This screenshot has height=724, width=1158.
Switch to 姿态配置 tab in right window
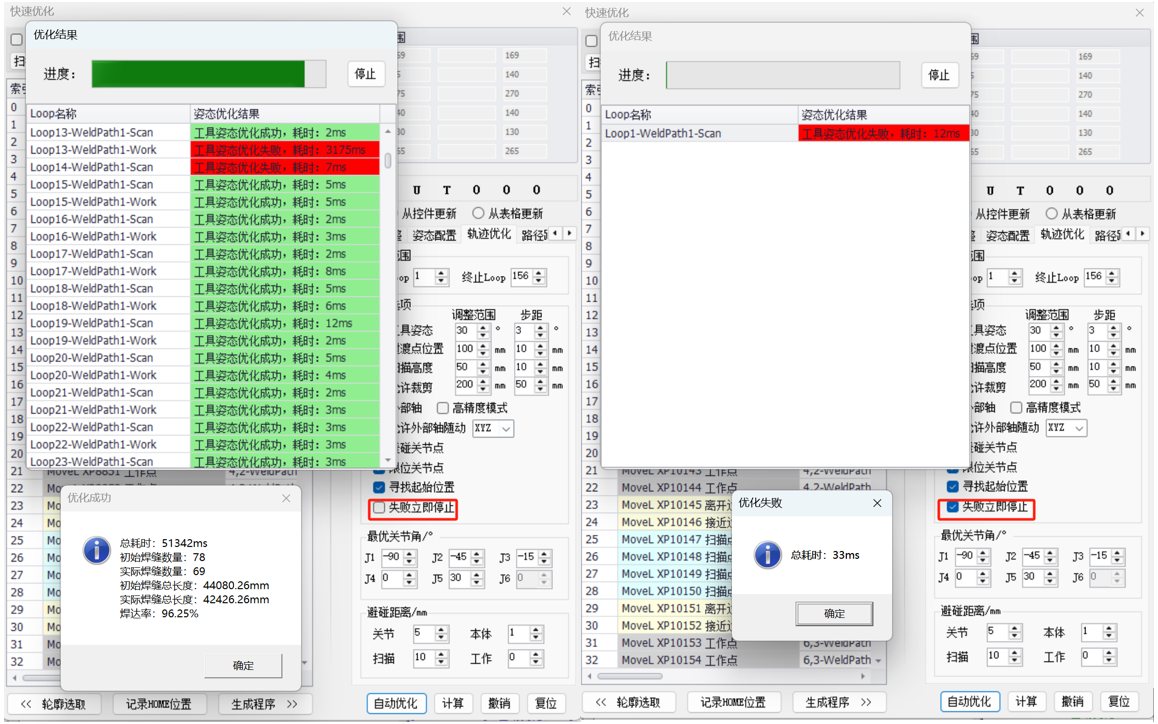(x=1007, y=235)
